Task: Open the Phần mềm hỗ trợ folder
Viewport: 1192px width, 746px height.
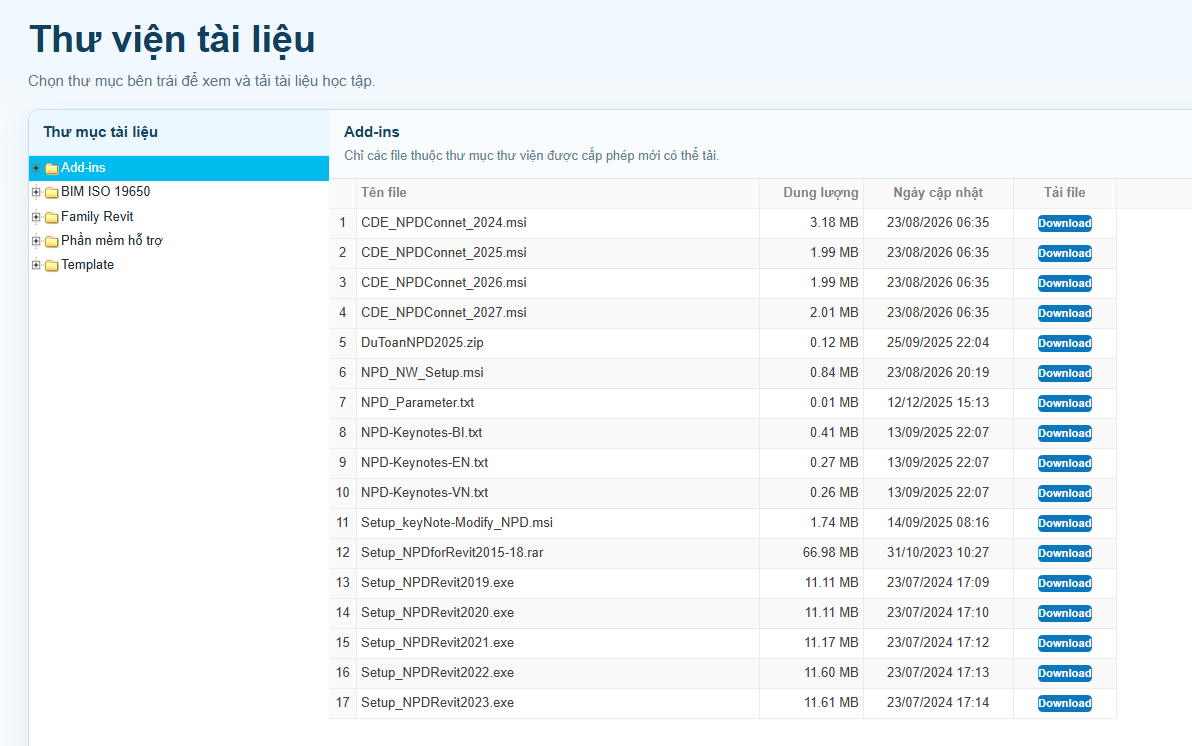Action: point(112,240)
